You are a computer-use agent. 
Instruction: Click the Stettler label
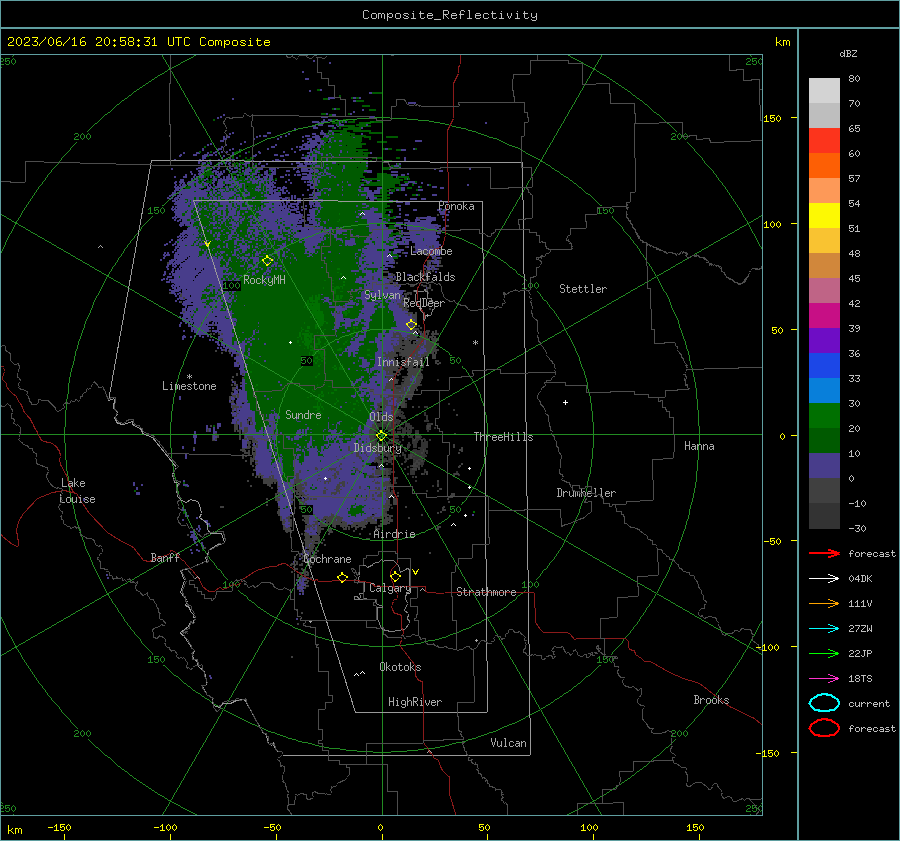[583, 289]
